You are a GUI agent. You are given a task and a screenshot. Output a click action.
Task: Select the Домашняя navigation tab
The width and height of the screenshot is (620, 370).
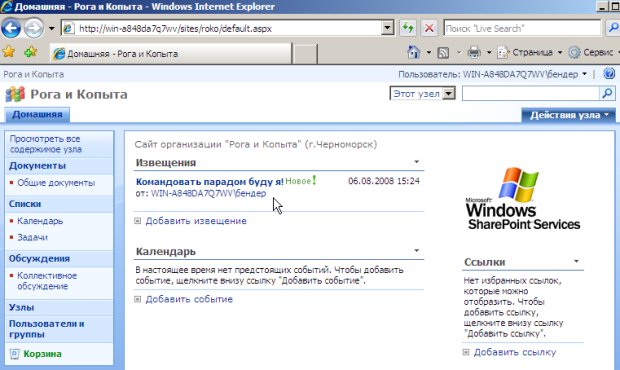point(37,115)
